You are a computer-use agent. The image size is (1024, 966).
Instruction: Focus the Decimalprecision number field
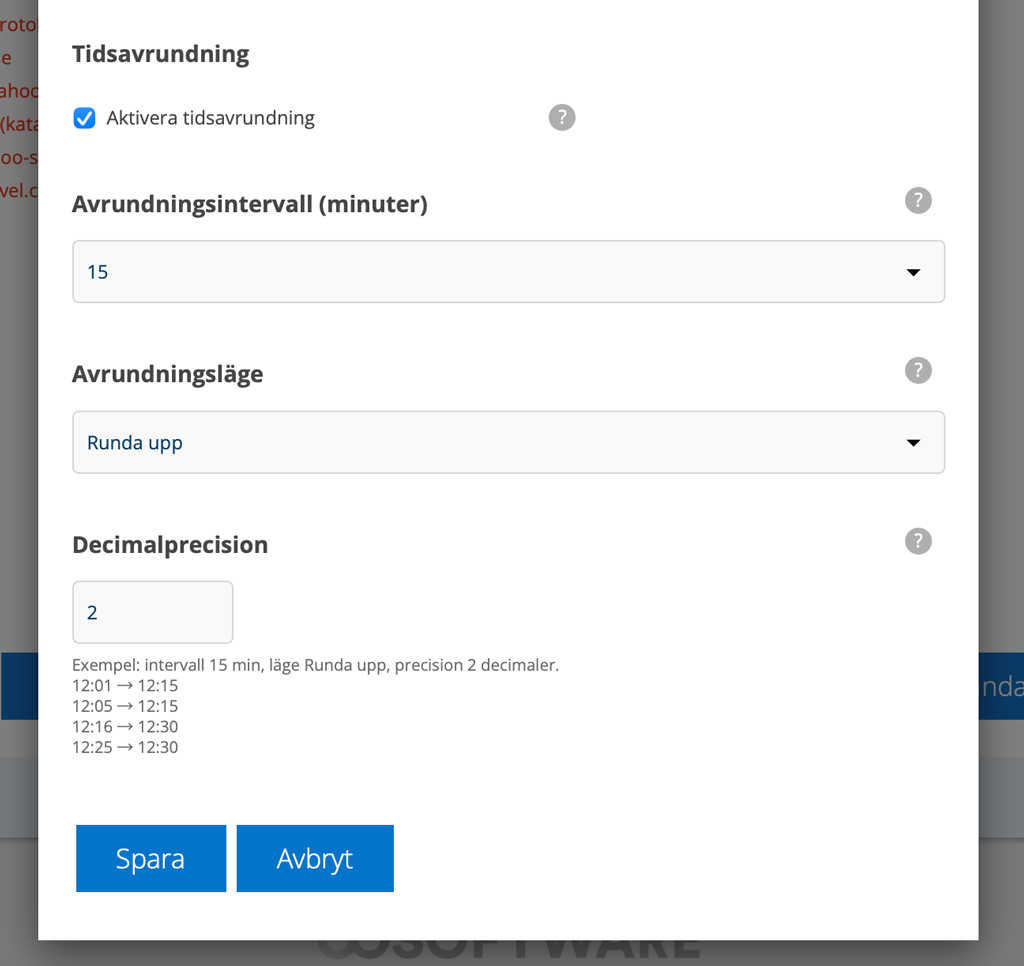152,612
